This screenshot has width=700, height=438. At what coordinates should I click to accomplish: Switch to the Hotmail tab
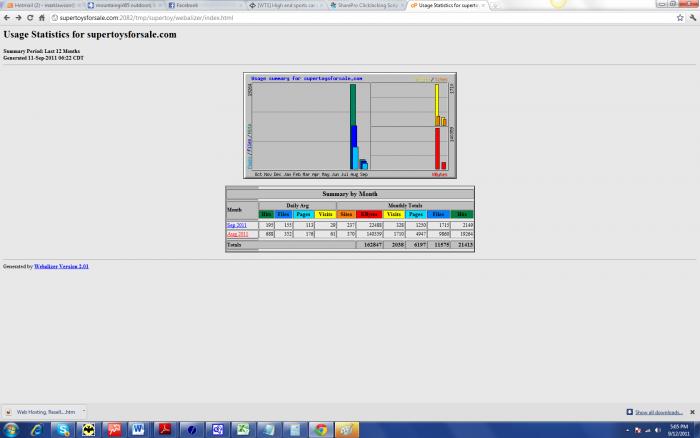point(43,5)
